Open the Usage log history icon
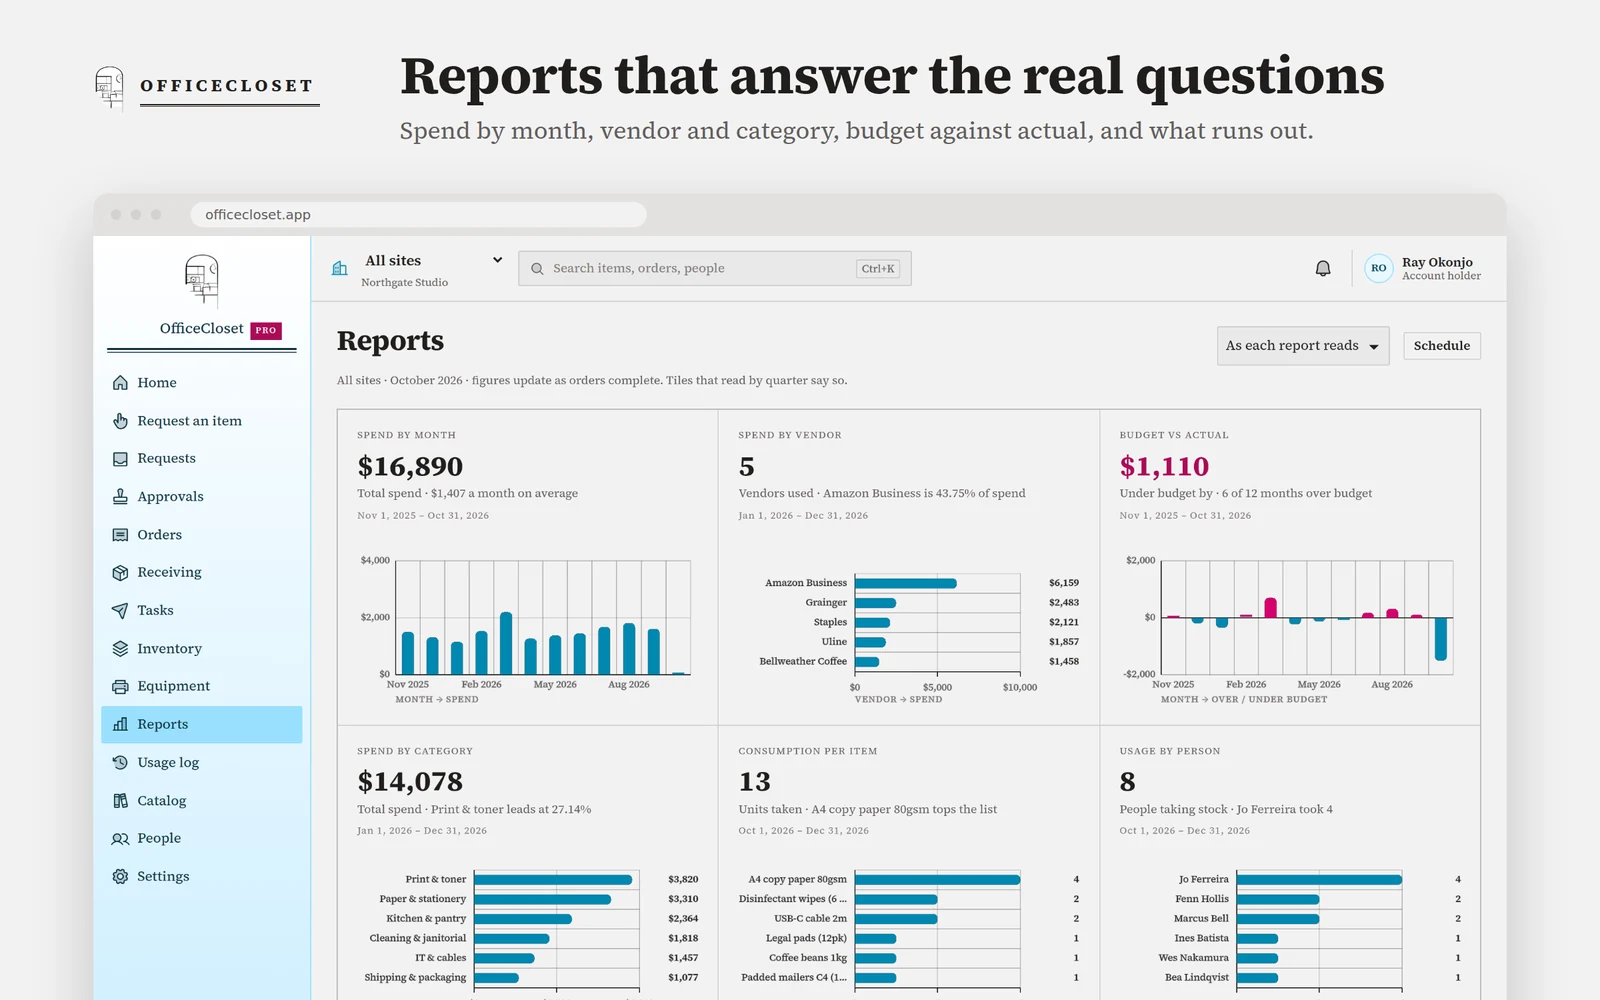The width and height of the screenshot is (1600, 1000). pos(120,763)
